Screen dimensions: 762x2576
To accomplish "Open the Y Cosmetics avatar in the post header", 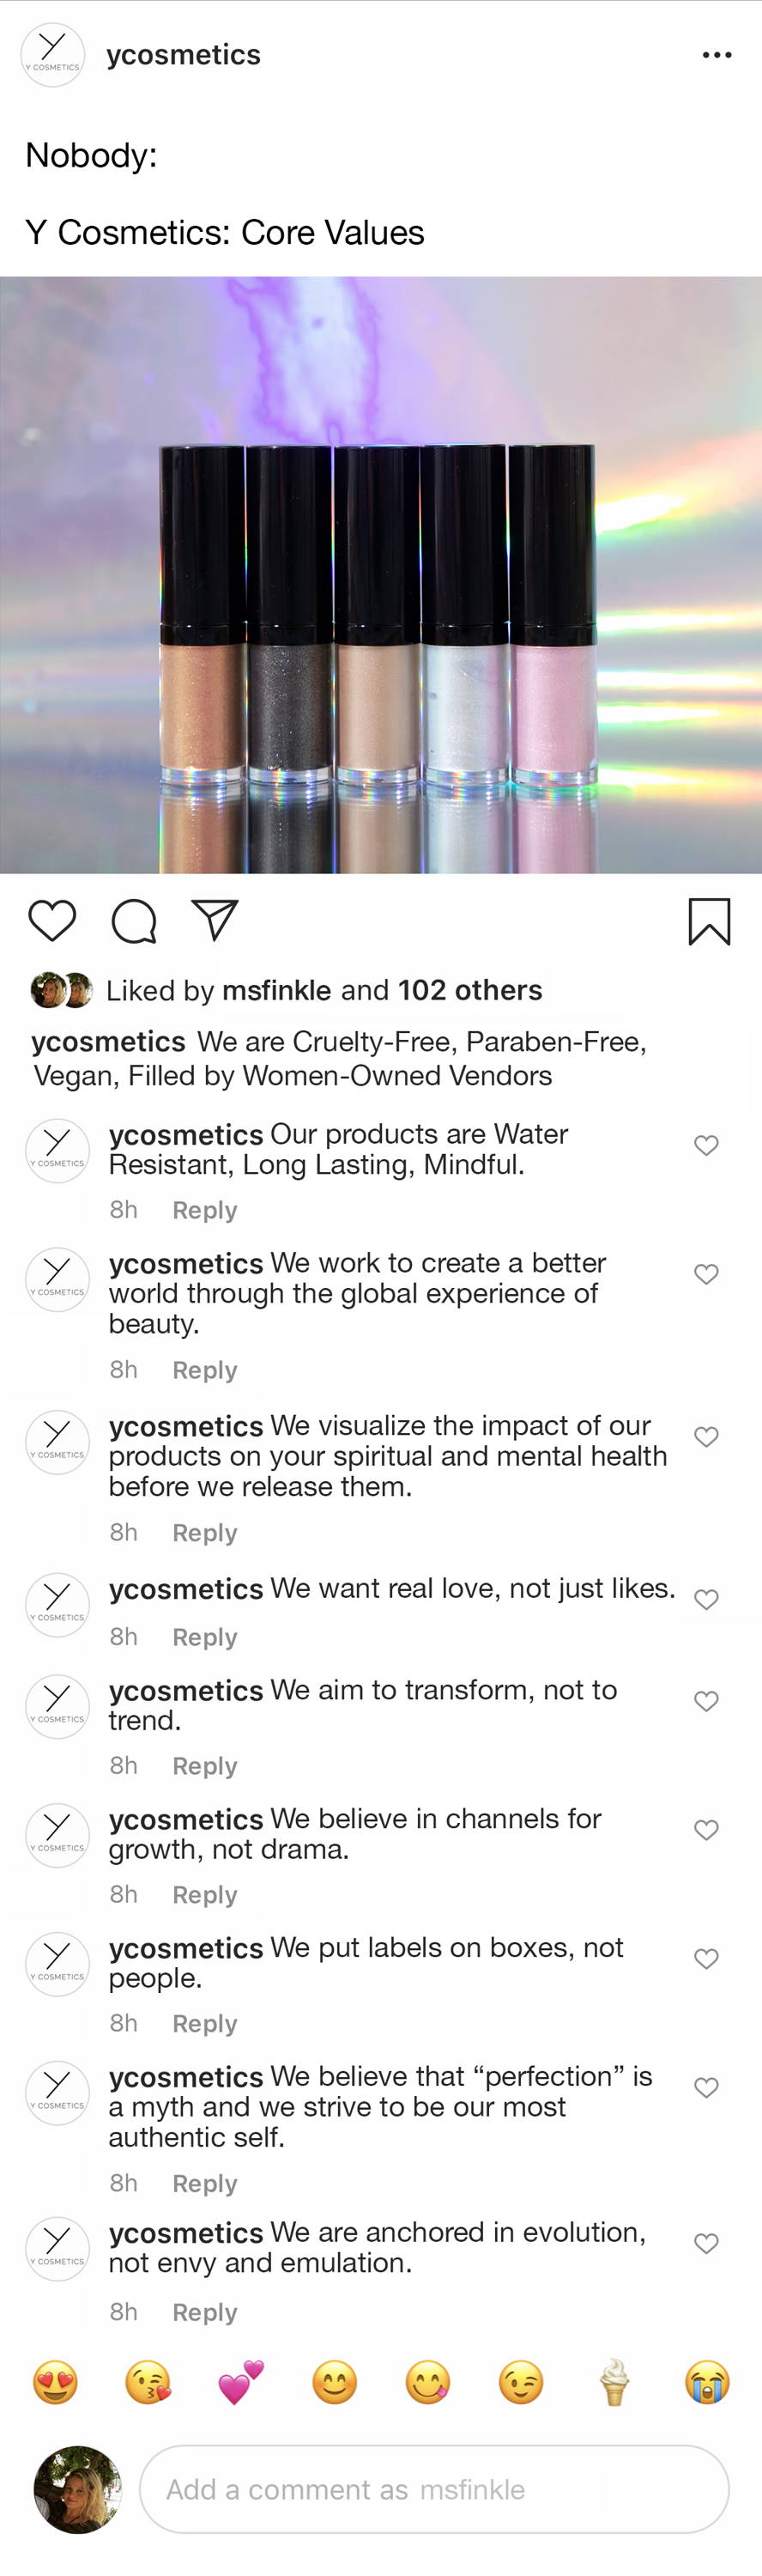I will click(53, 55).
